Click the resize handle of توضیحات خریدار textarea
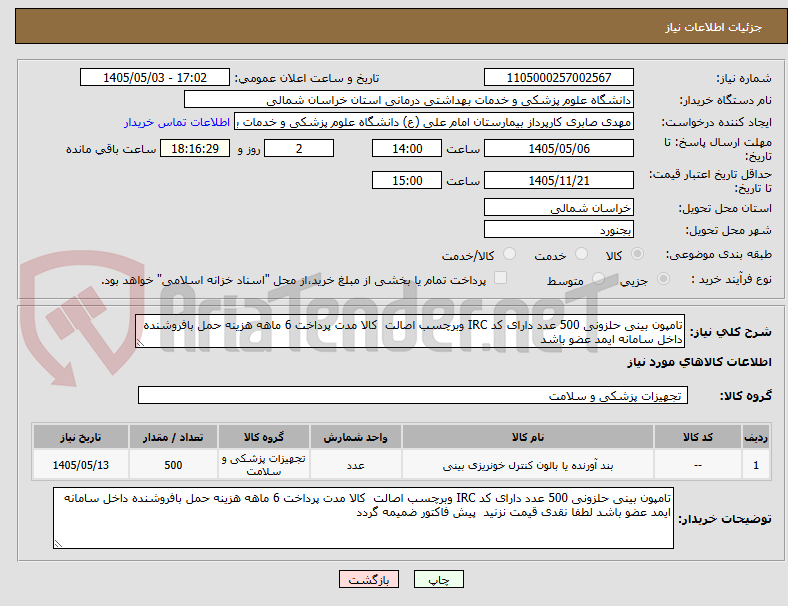Screen dimensions: 788x606 tap(58, 544)
